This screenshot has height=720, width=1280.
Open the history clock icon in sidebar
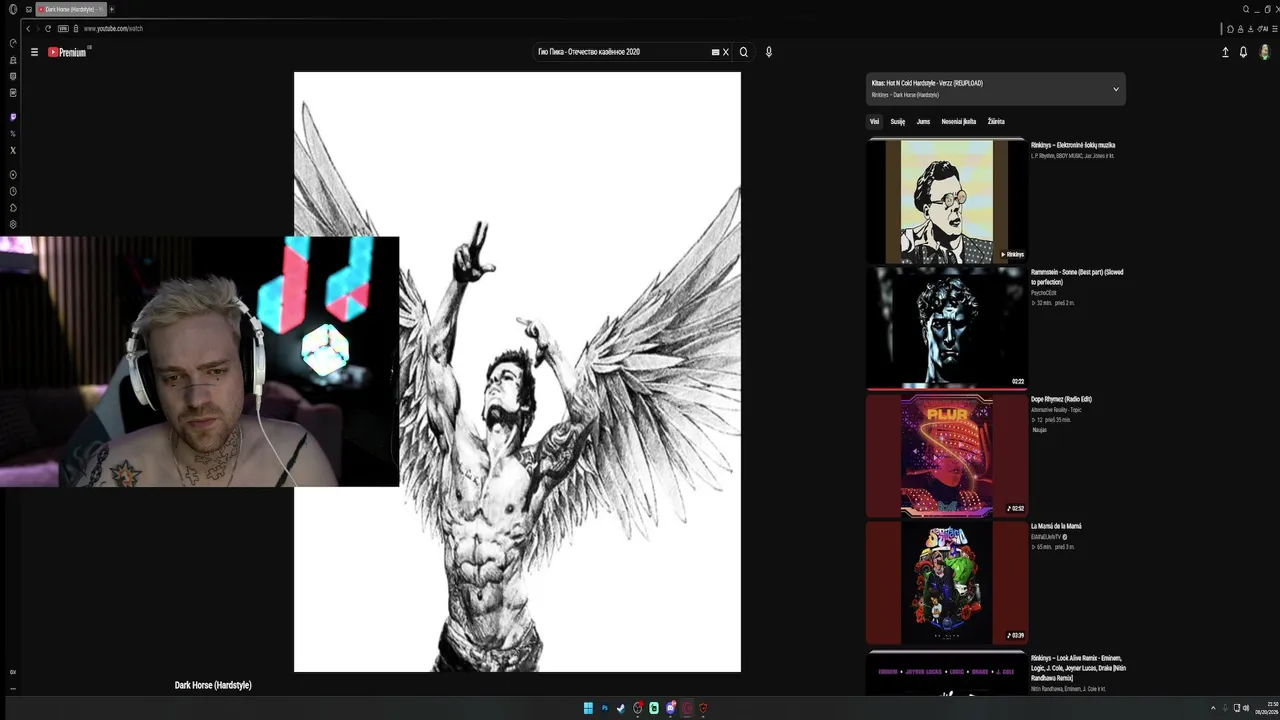(13, 191)
